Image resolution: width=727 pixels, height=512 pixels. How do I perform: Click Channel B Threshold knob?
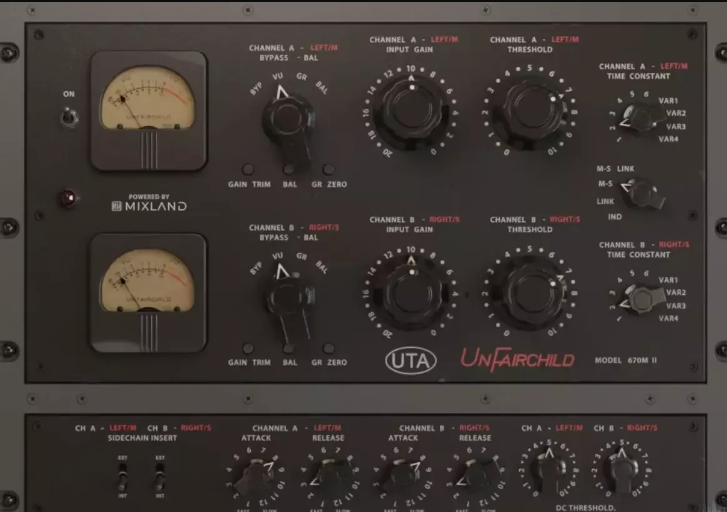pyautogui.click(x=530, y=293)
